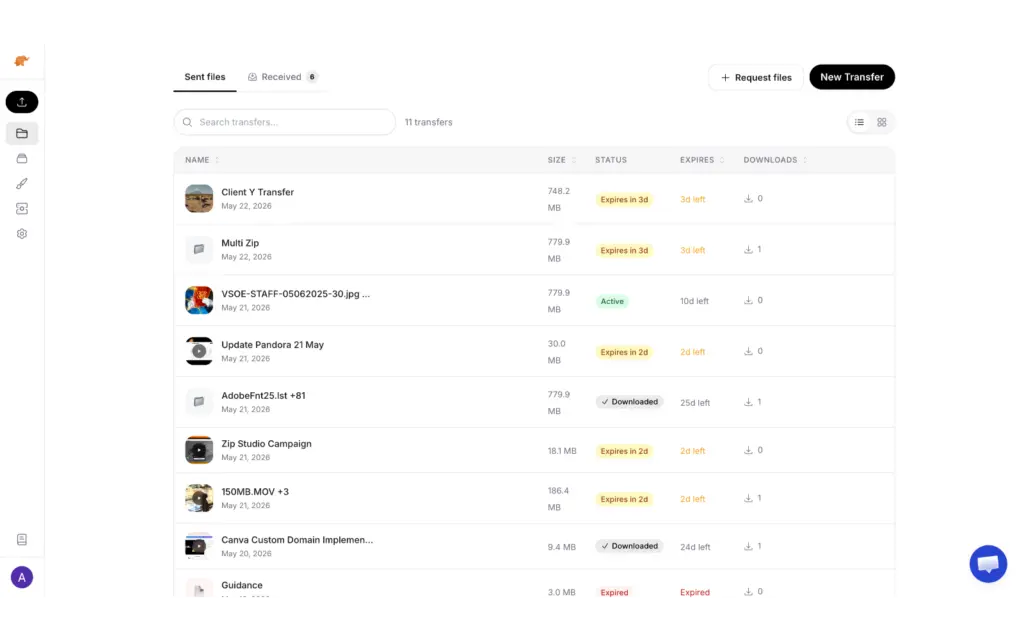Open the Client Y Transfer thumbnail
Viewport: 1024px width, 640px height.
tap(199, 199)
